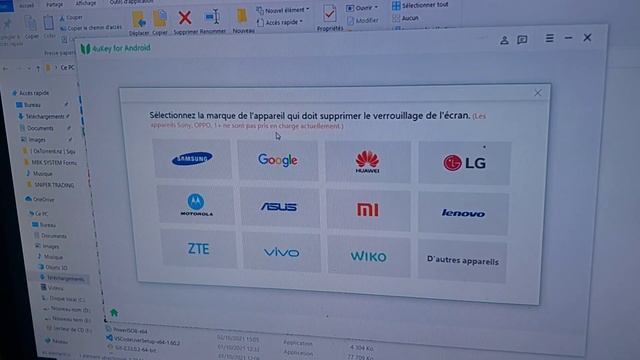Screen dimensions: 640x360
Task: Select the vivo brand logo
Action: click(282, 252)
